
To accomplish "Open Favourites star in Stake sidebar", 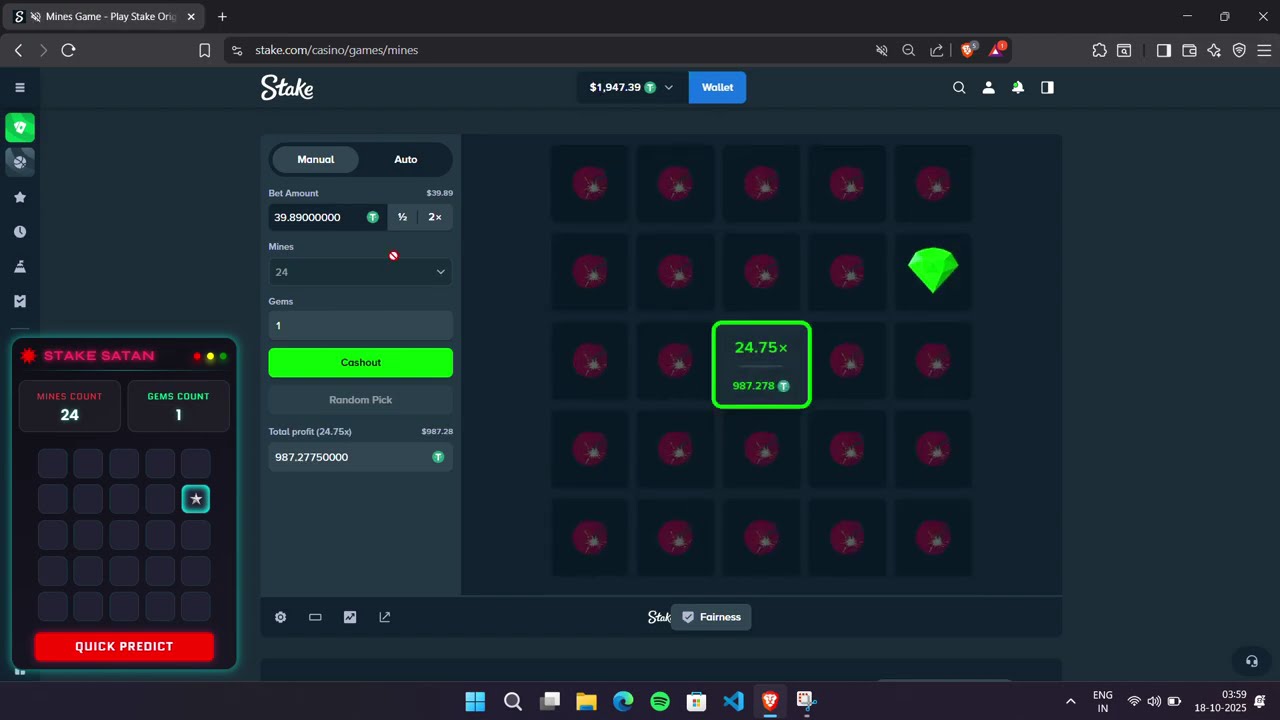I will pyautogui.click(x=19, y=197).
